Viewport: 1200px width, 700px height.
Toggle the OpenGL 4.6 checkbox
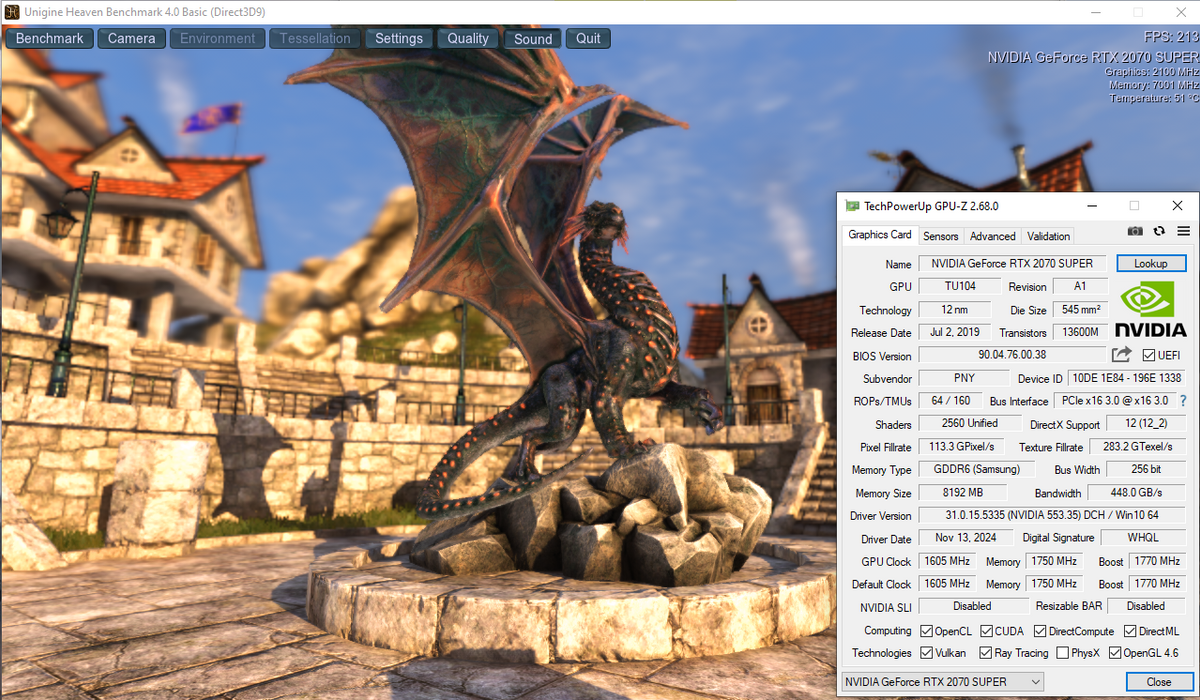click(1115, 653)
